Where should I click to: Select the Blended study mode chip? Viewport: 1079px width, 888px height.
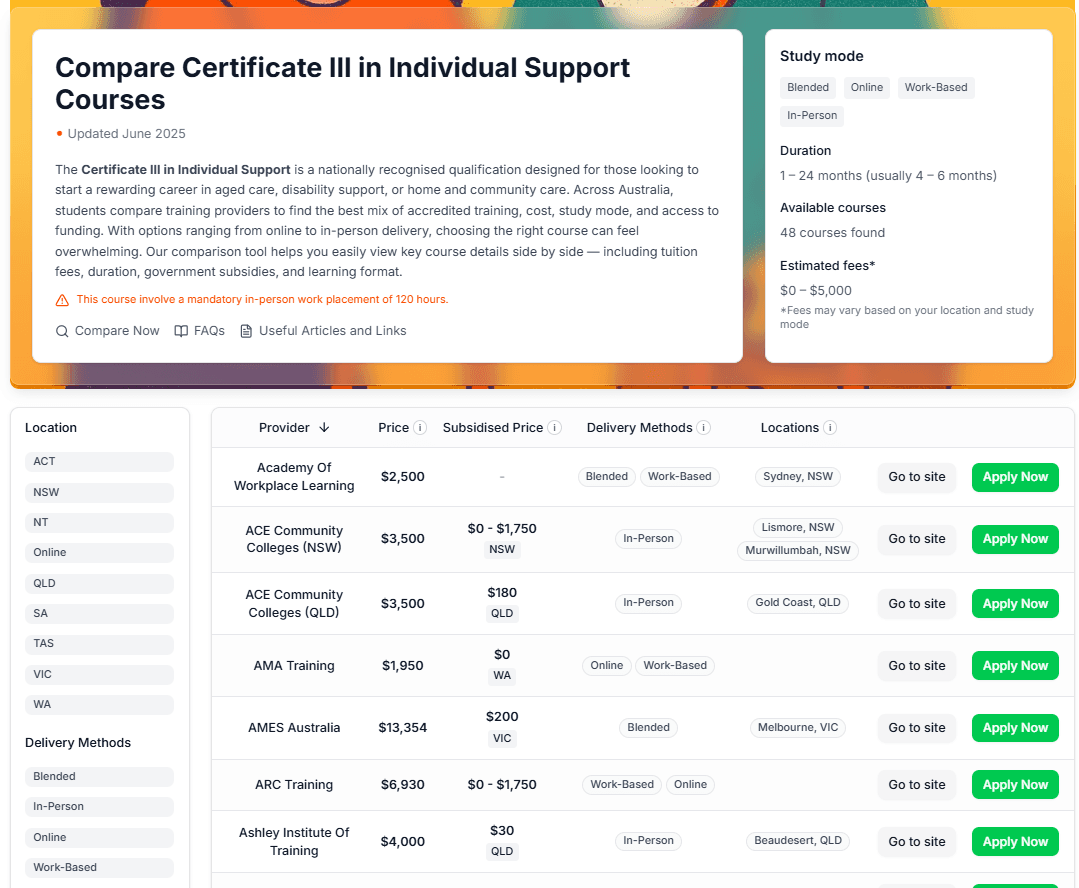pyautogui.click(x=808, y=87)
